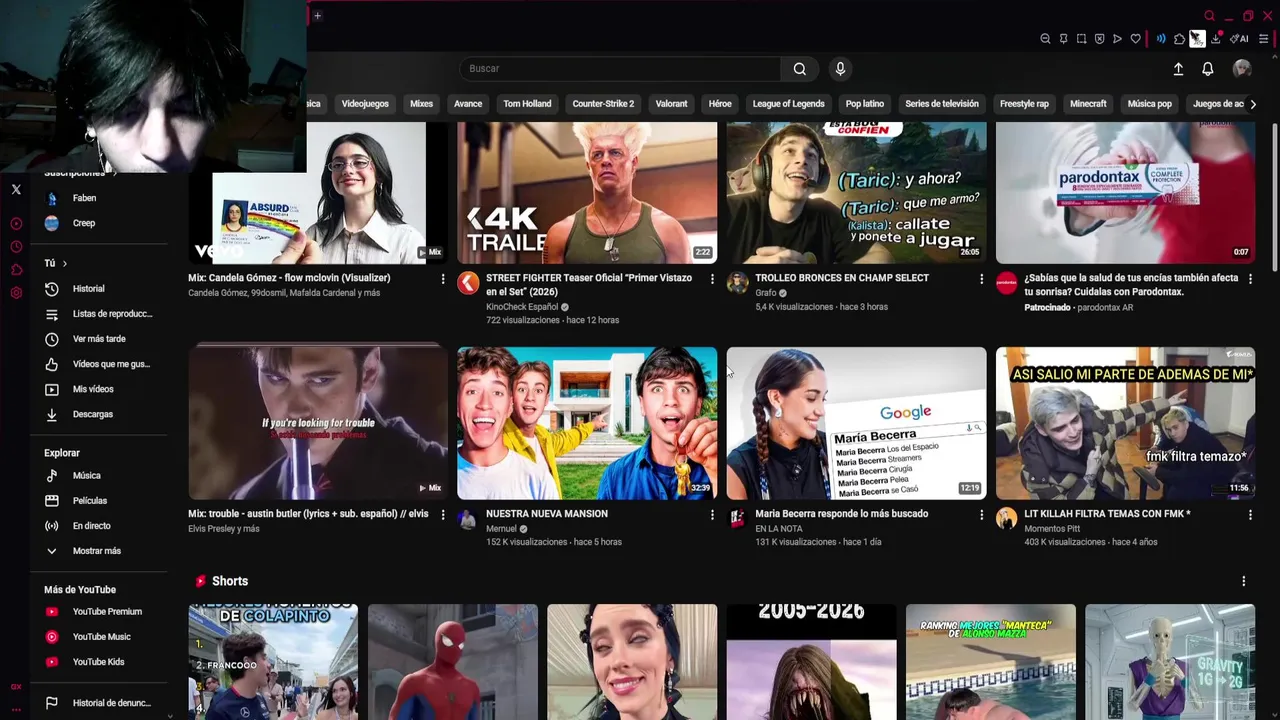Open options menu for NUESTRA NUEVA MANSION video

point(712,514)
